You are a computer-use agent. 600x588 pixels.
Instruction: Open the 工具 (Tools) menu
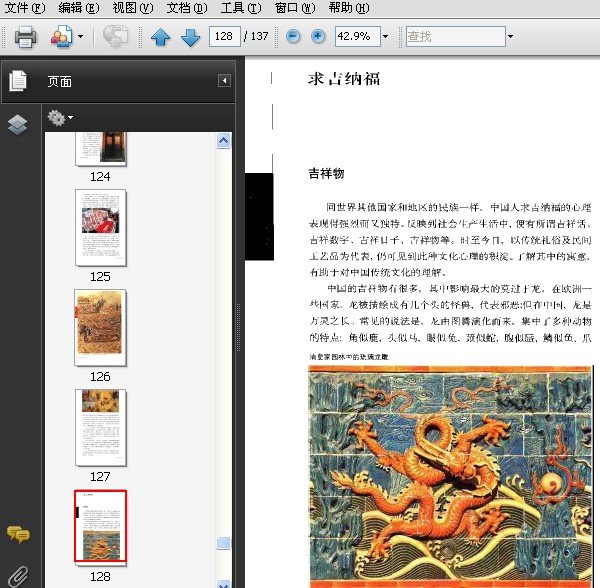point(241,8)
